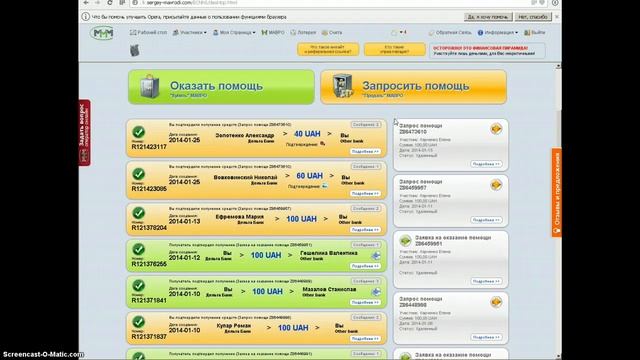Image resolution: width=640 pixels, height=360 pixels.
Task: Open Подробнее on order R121371841
Action: tap(365, 302)
